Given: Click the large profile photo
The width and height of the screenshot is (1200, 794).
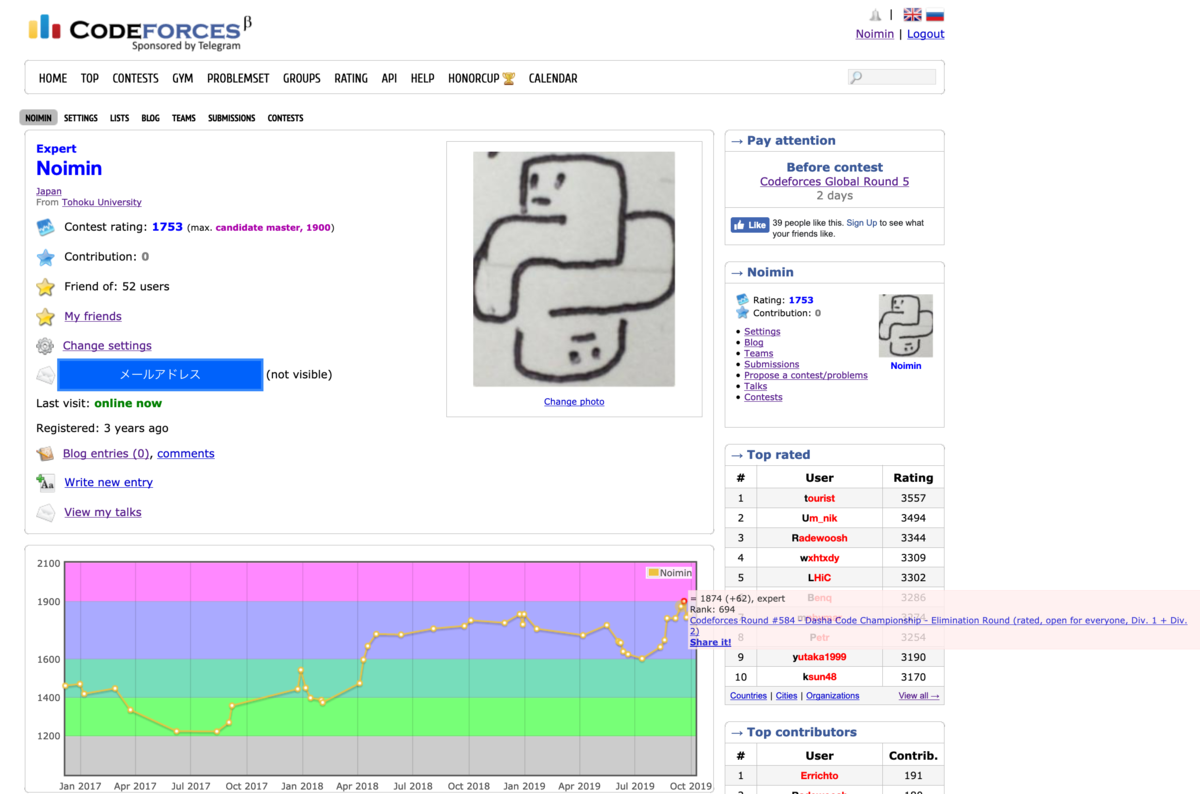Looking at the screenshot, I should (574, 269).
